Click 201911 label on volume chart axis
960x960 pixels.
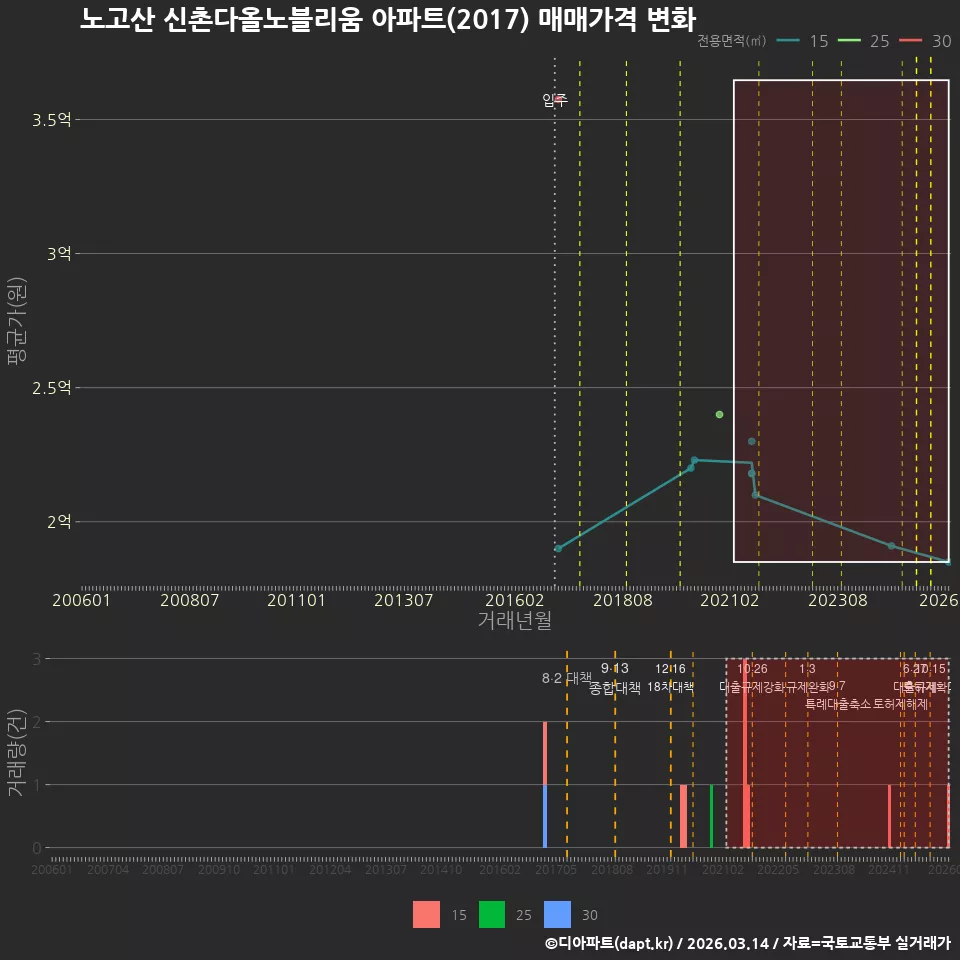[667, 869]
